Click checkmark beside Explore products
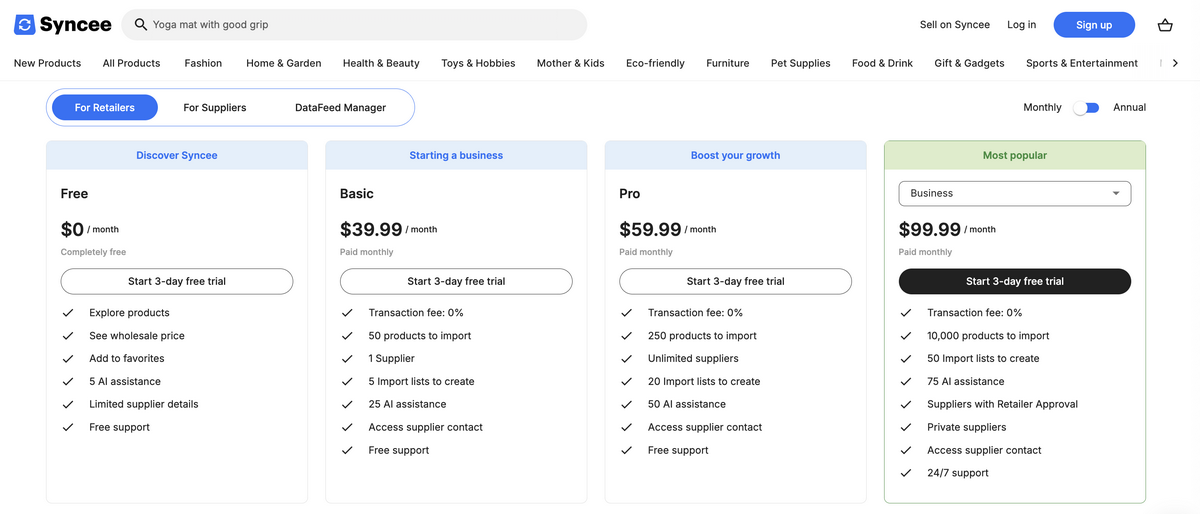 coord(68,313)
